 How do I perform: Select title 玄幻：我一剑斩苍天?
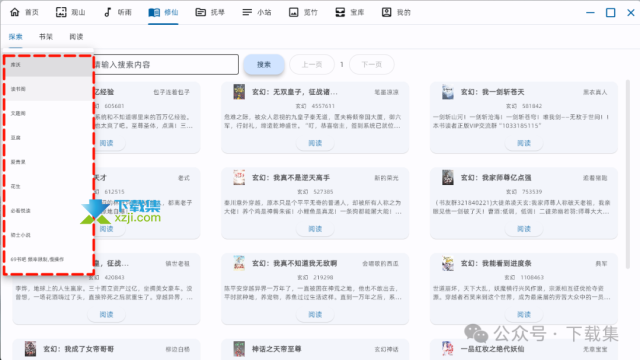click(x=493, y=92)
